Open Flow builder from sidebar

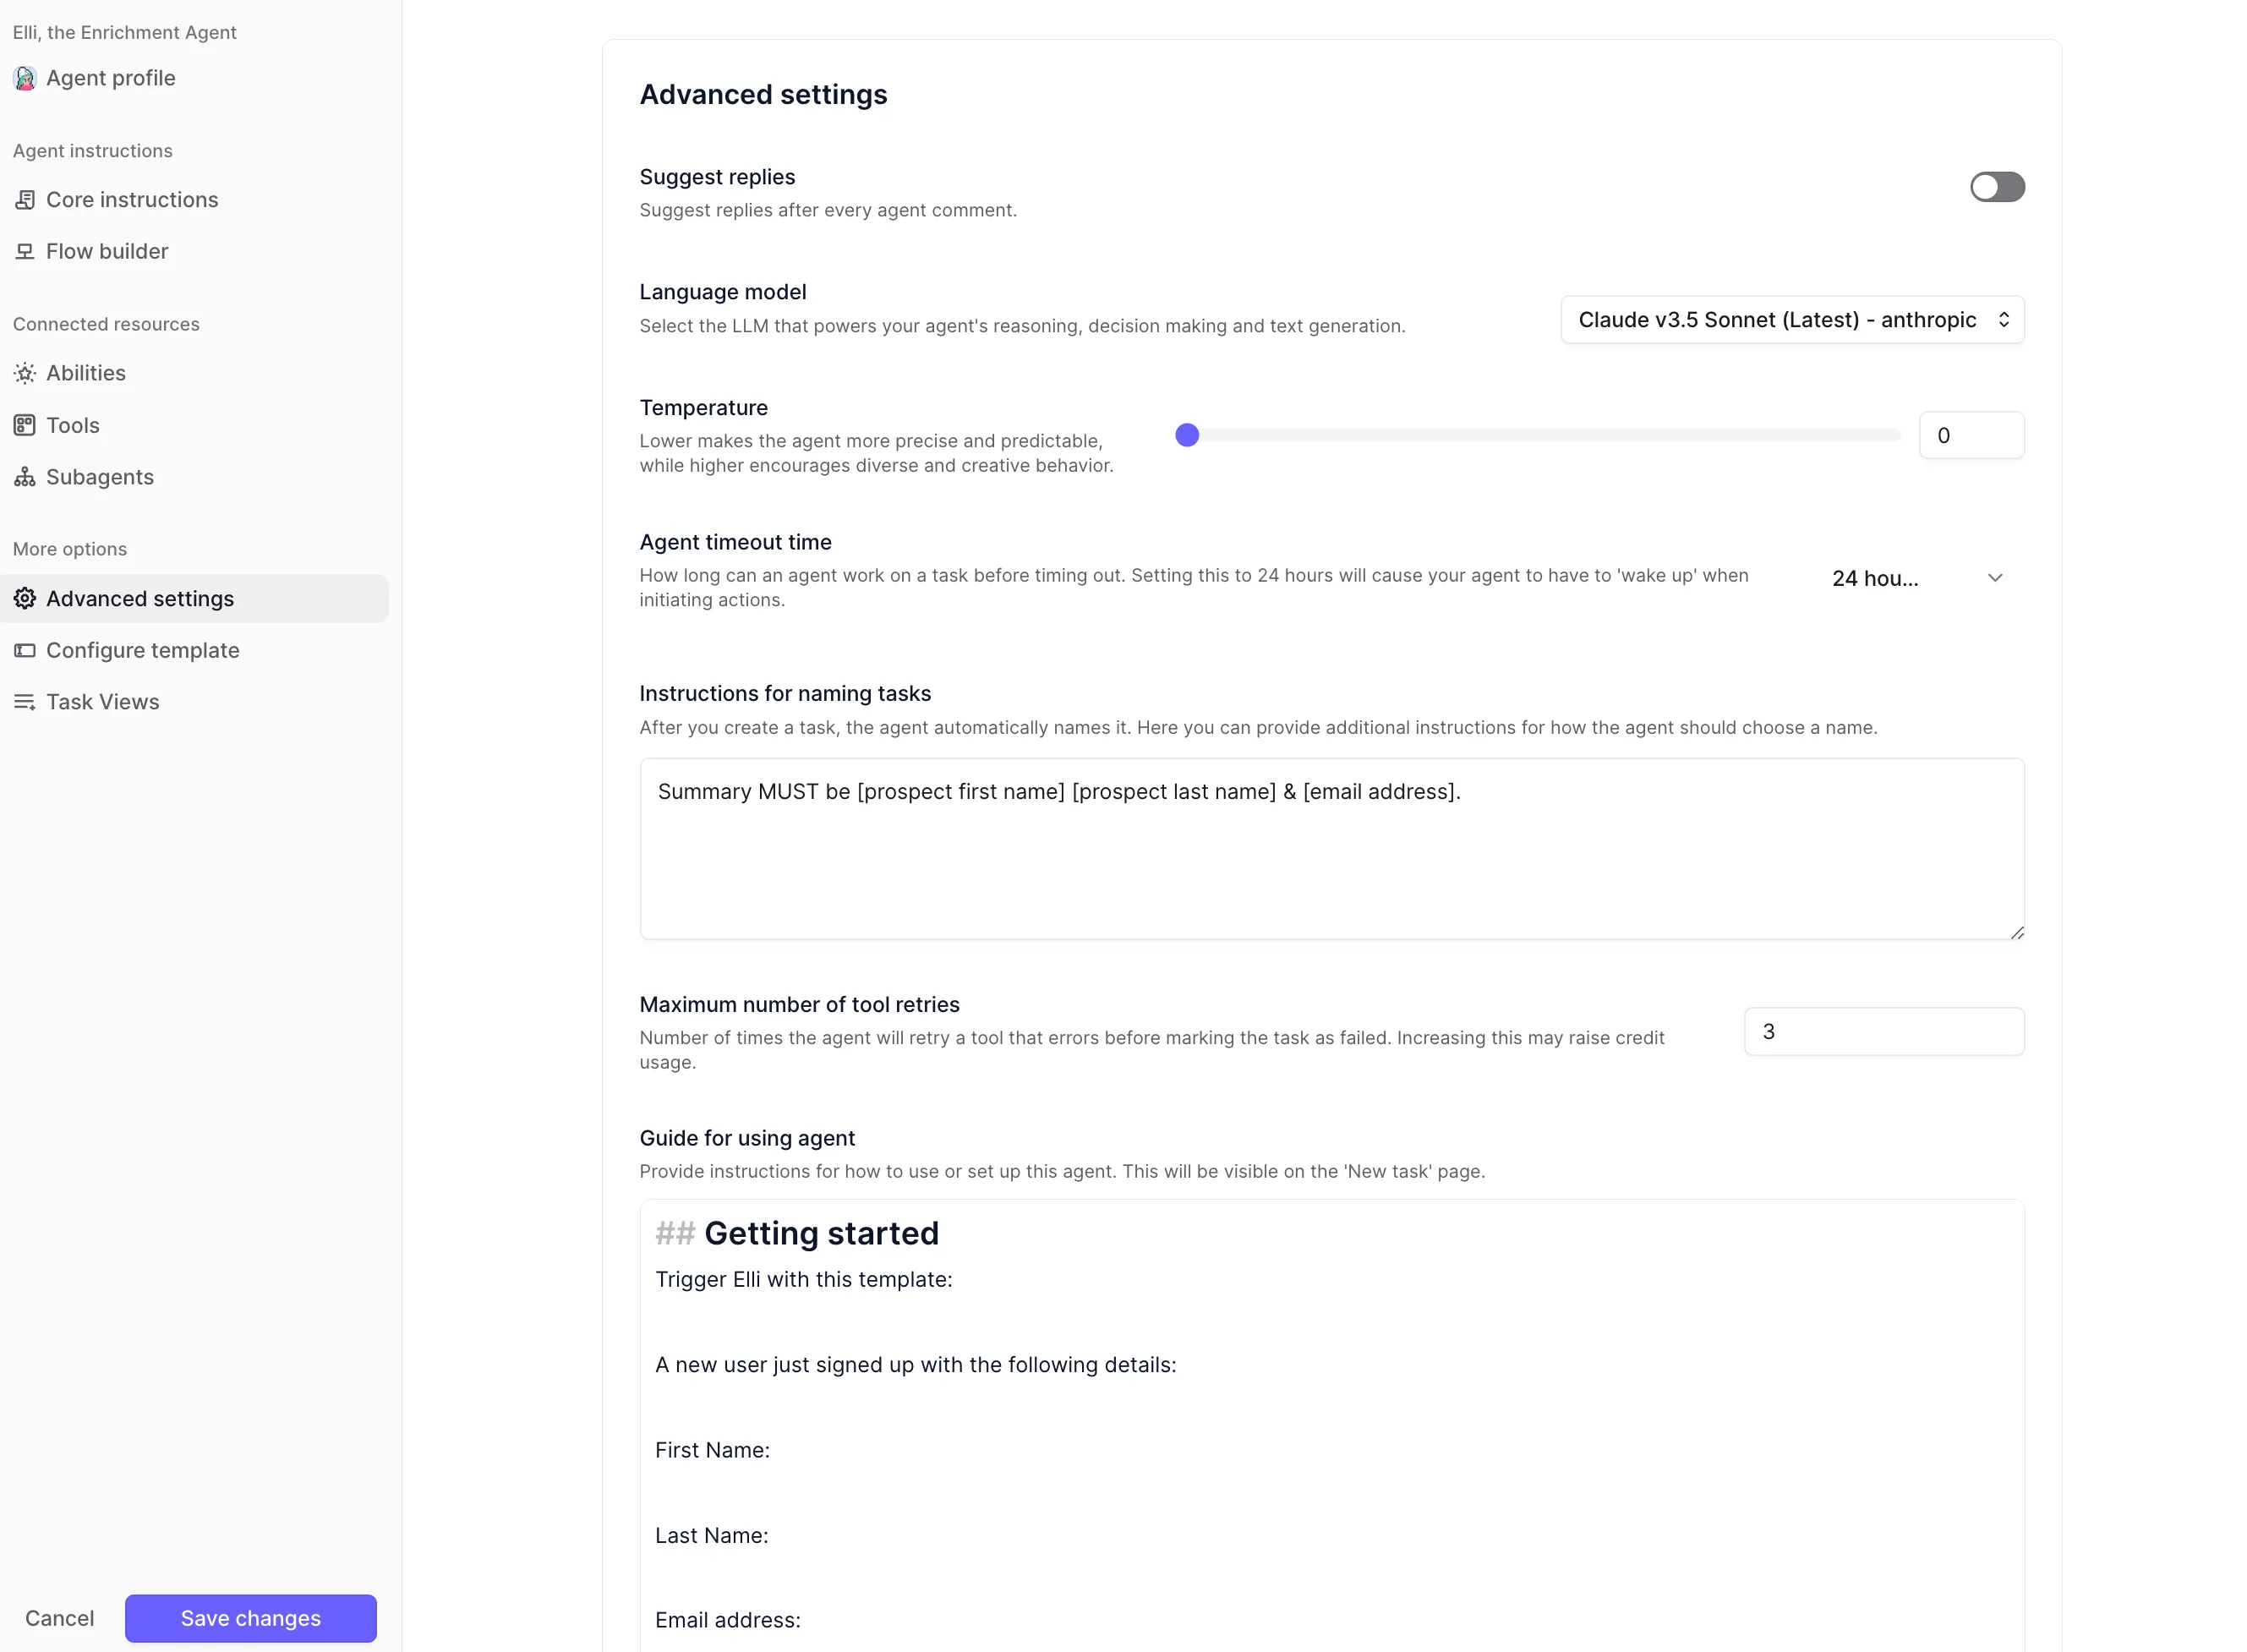click(x=107, y=252)
